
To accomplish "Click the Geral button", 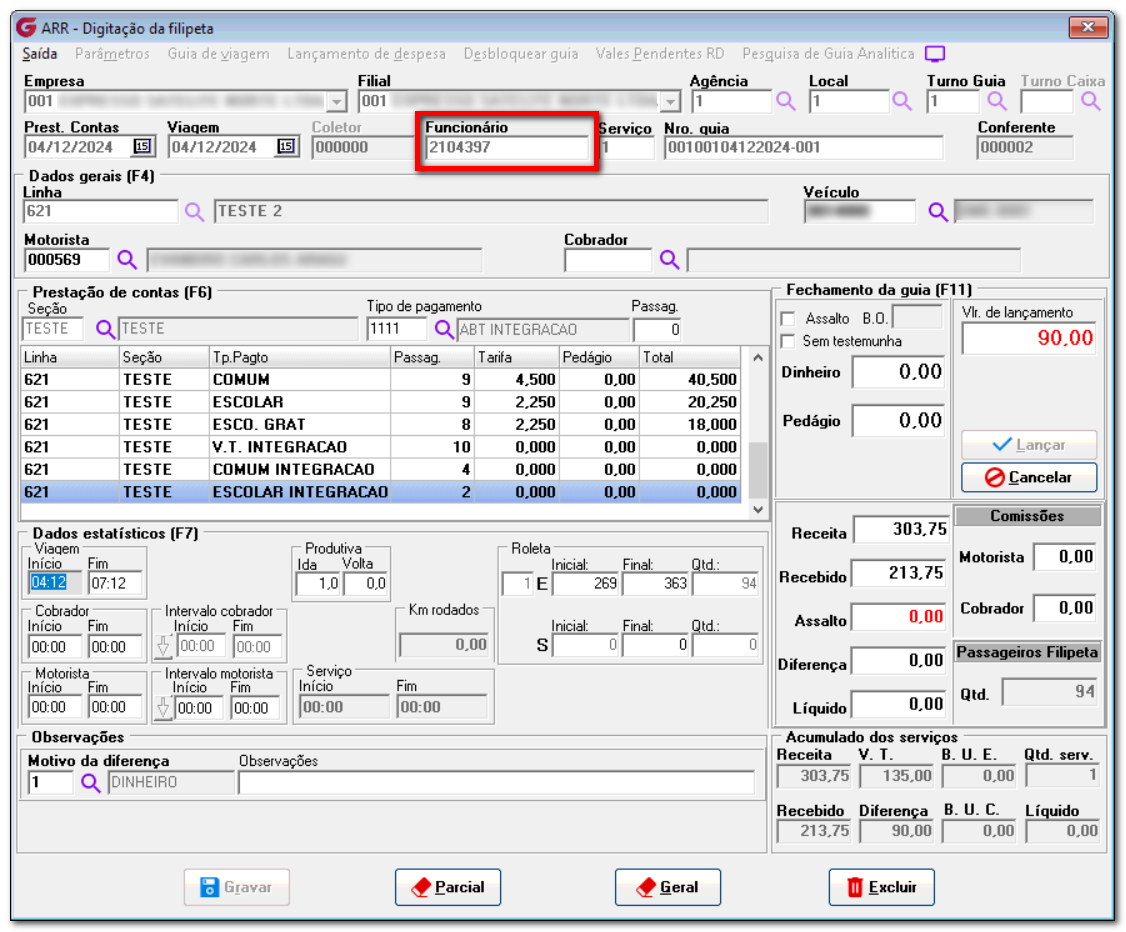I will pos(667,887).
